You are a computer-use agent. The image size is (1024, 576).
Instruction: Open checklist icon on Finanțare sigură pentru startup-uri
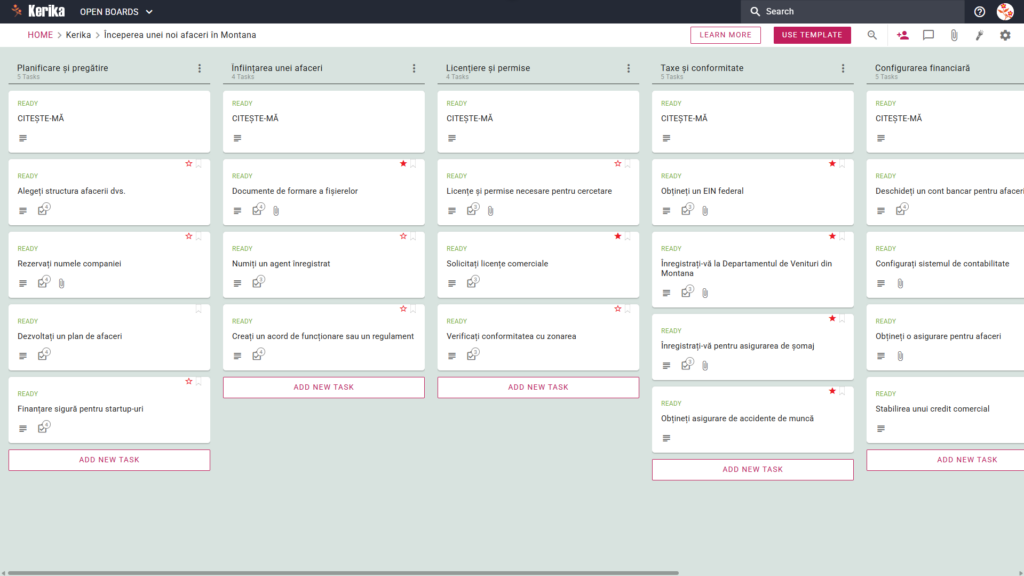(43, 427)
